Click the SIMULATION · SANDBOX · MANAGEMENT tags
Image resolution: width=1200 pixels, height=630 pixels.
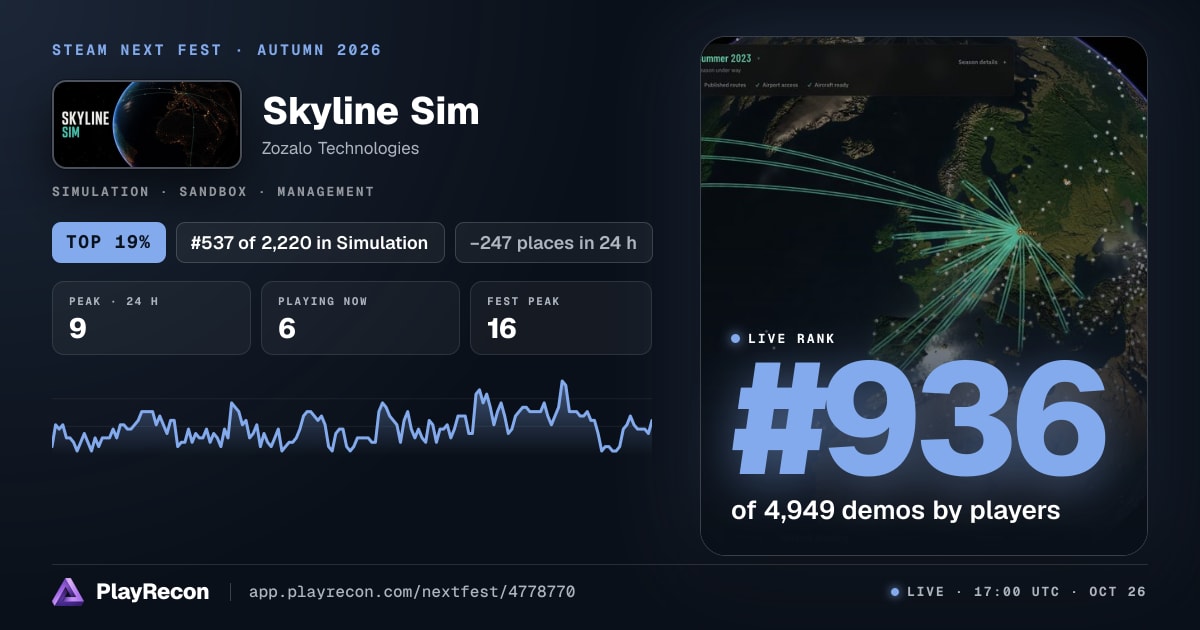pos(213,191)
